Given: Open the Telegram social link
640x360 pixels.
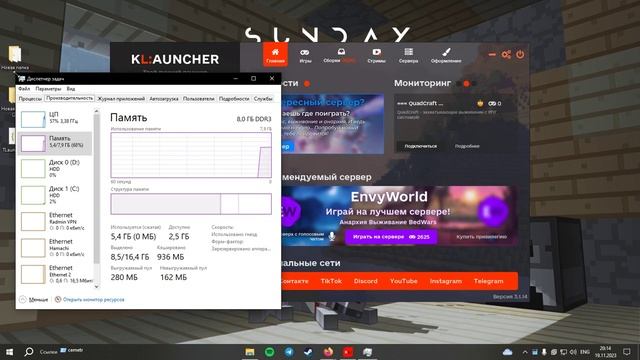Looking at the screenshot, I should 488,281.
